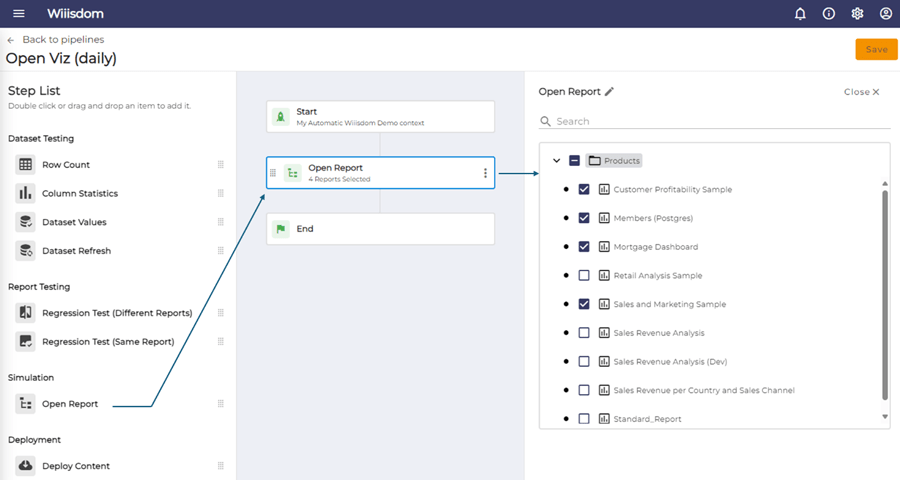Click the pencil icon beside Open Report title
900x480 pixels.
click(610, 91)
